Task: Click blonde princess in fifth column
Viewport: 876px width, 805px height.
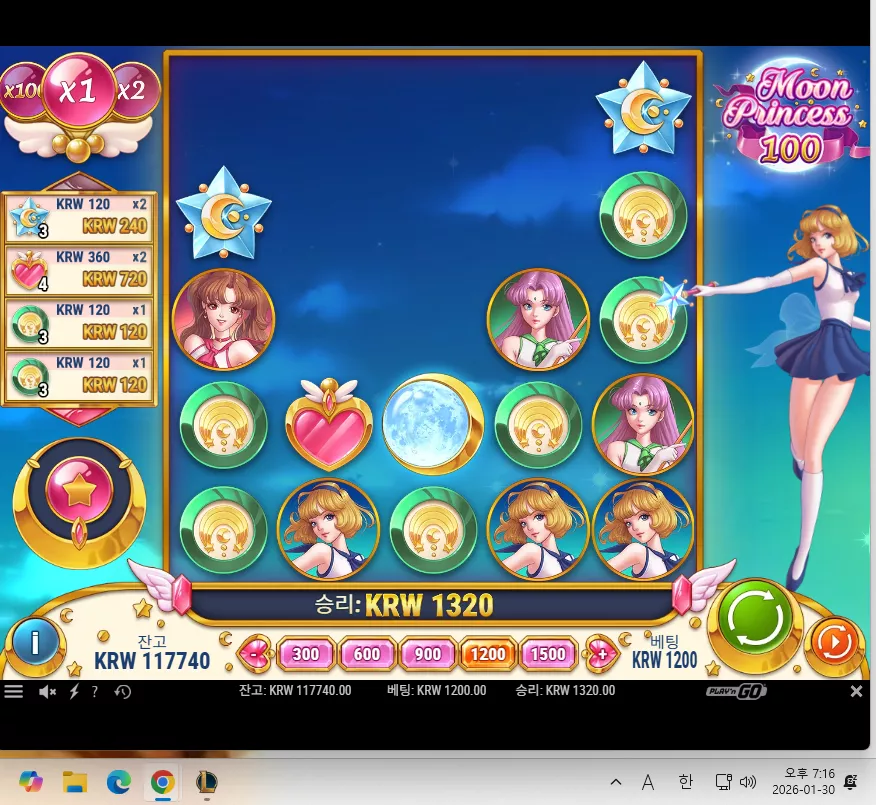Action: 643,528
